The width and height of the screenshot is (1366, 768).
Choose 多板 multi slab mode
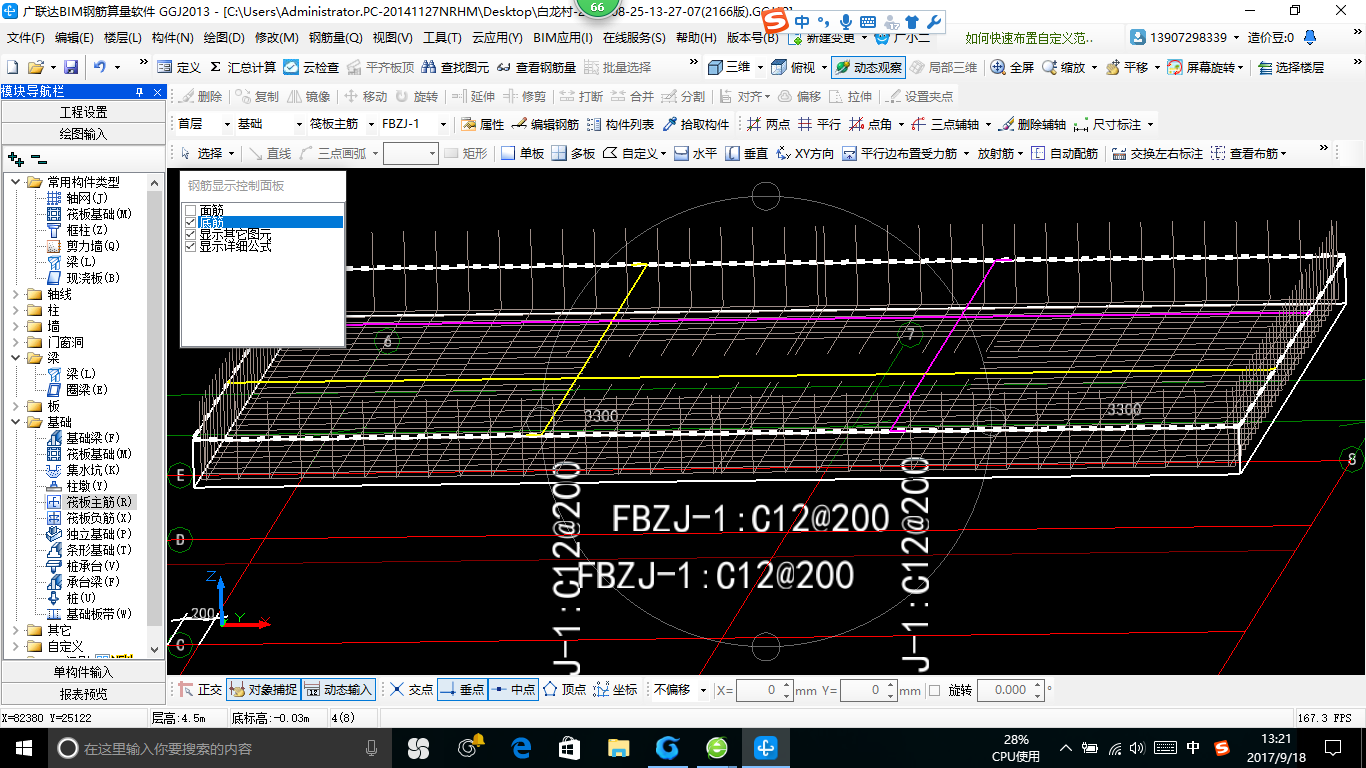574,153
